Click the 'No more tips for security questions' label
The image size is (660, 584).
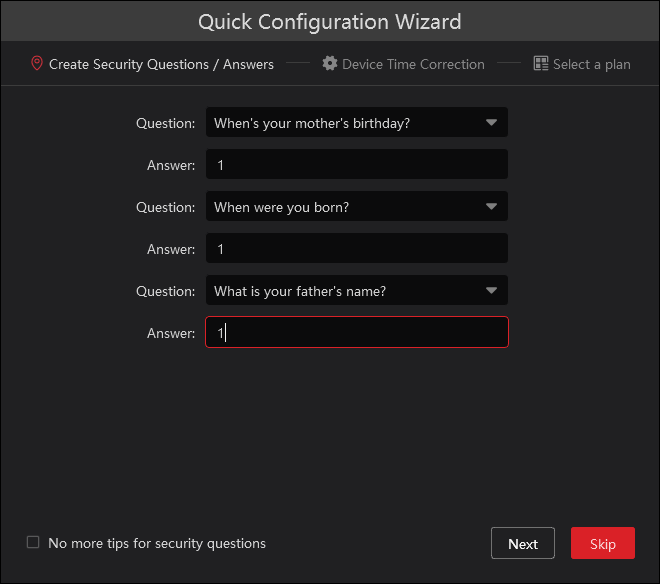click(157, 543)
